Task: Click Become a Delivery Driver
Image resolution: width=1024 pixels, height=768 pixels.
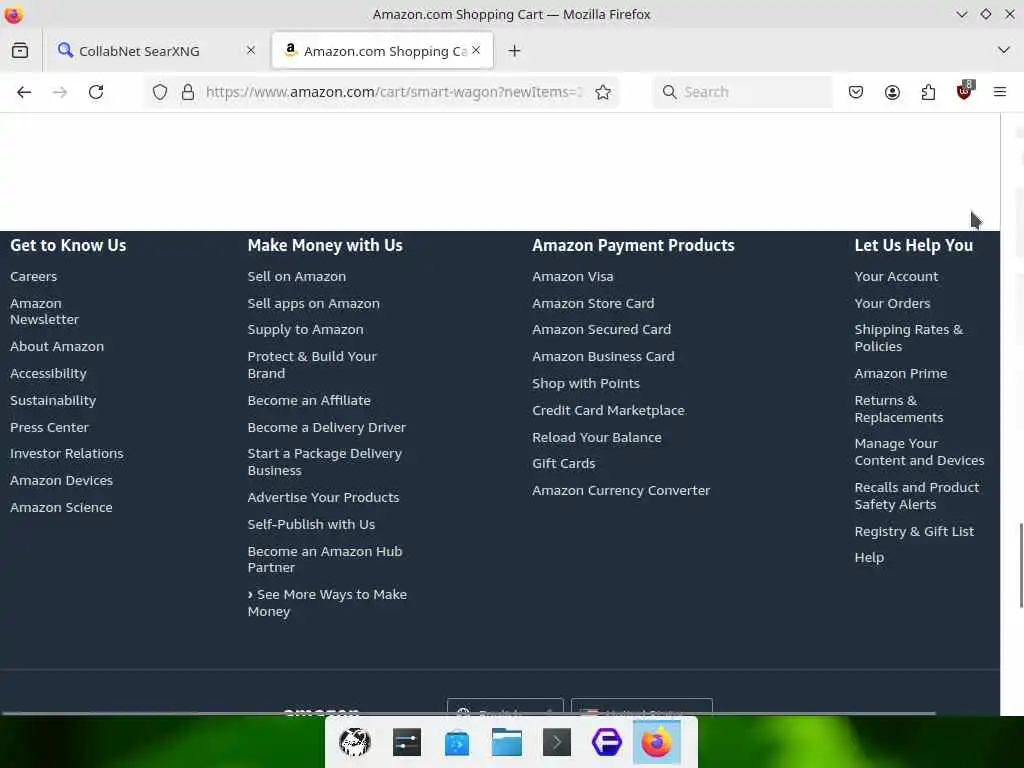Action: pos(327,427)
